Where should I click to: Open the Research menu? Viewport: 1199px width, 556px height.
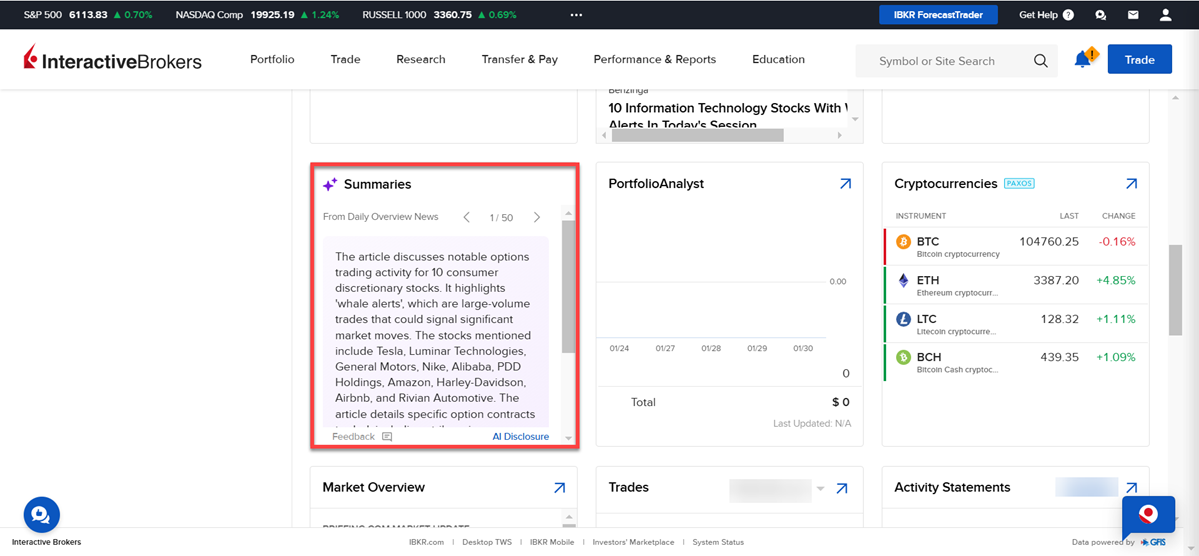coord(421,59)
